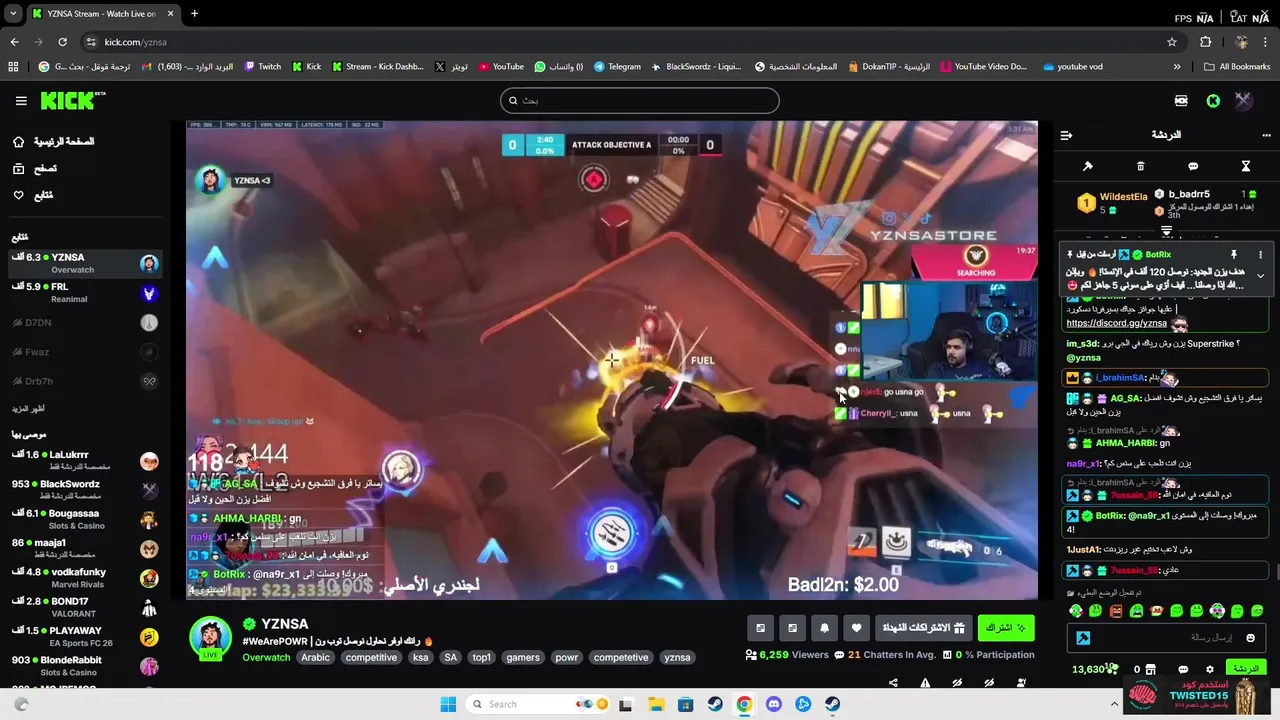Click the hammer icon in message box
The width and height of the screenshot is (1280, 720).
(x=1082, y=638)
